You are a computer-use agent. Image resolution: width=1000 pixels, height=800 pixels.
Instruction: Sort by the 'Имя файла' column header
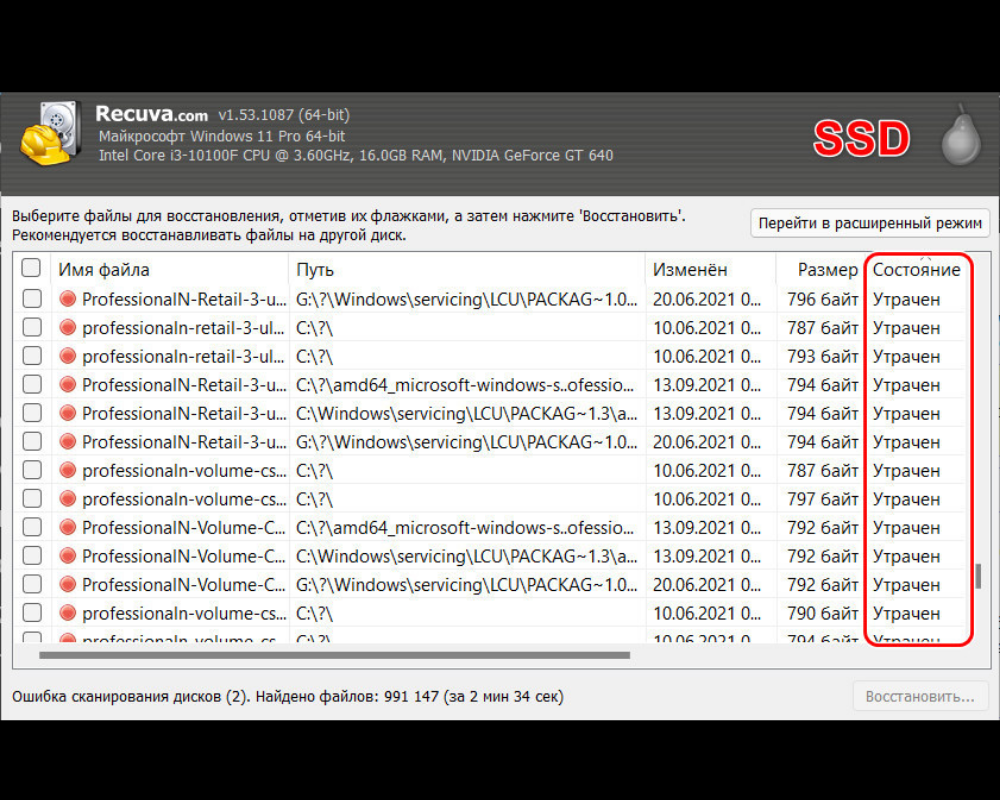click(170, 269)
